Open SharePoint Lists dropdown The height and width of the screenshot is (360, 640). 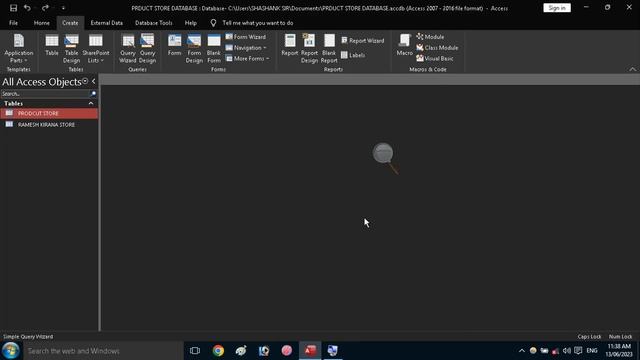[x=96, y=49]
